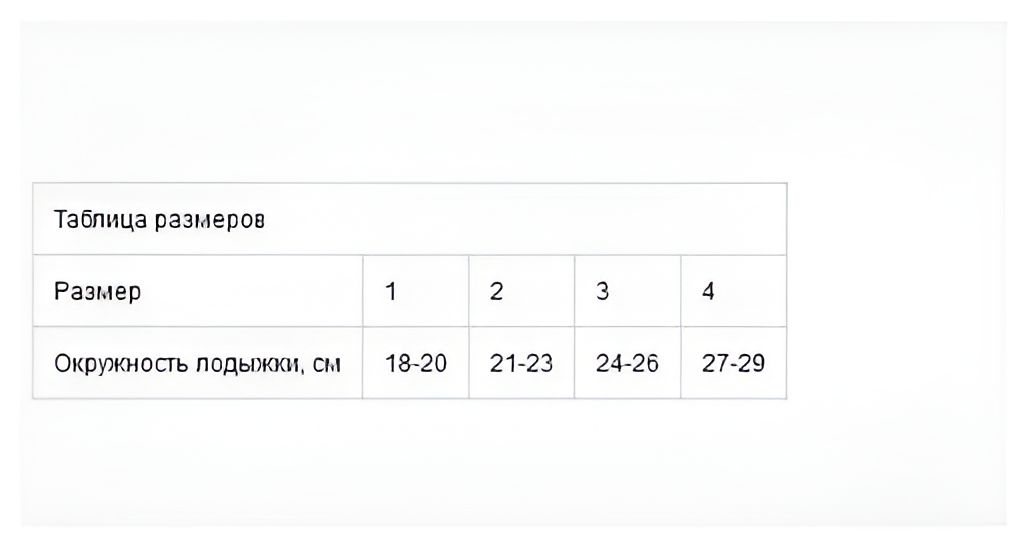Select the size 2 column header
This screenshot has width=1028, height=546.
[x=496, y=292]
